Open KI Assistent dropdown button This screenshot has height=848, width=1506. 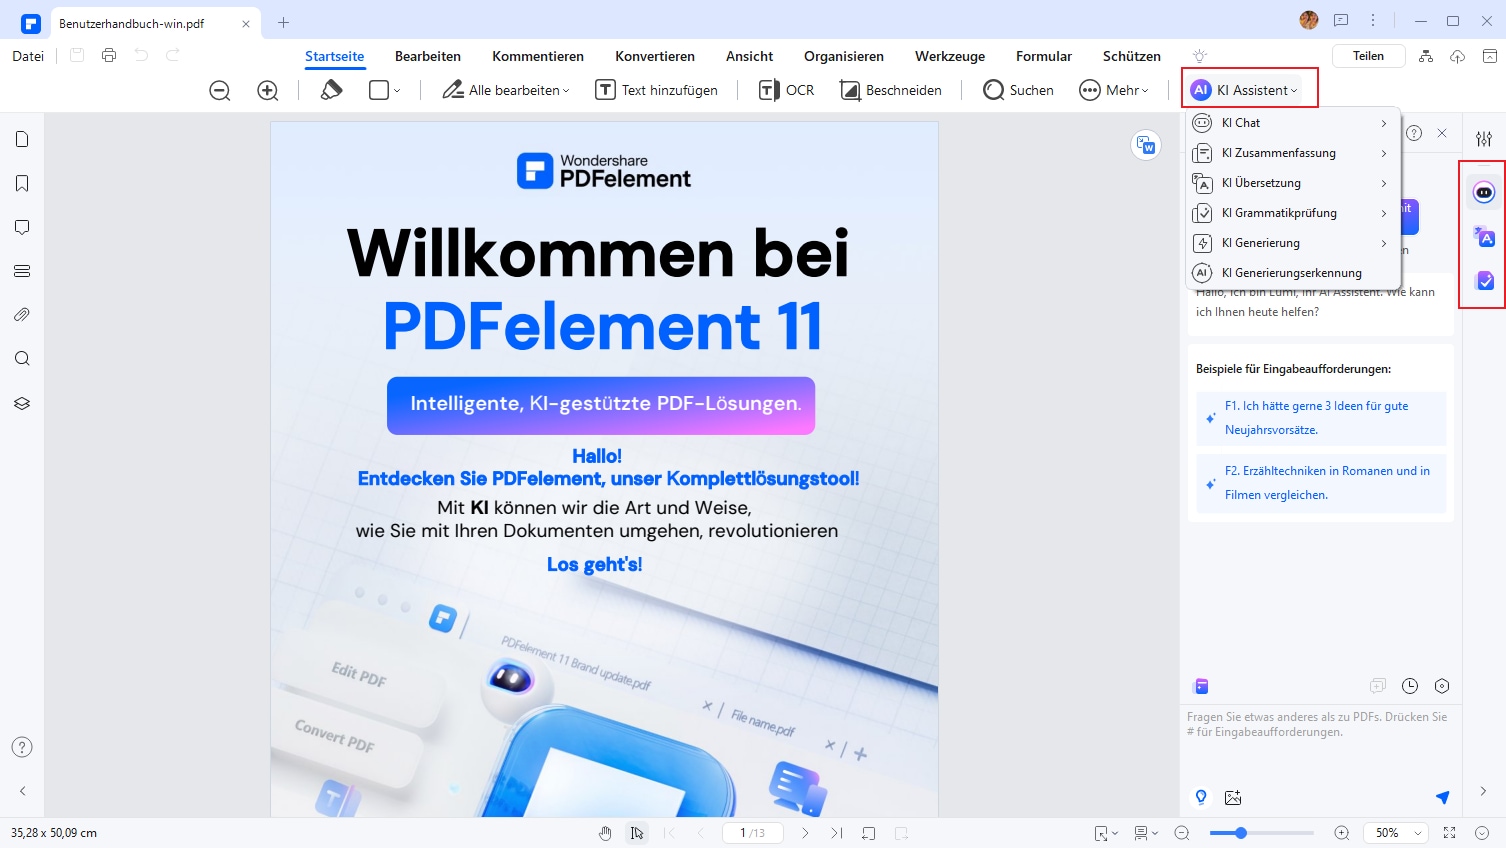pos(1245,90)
